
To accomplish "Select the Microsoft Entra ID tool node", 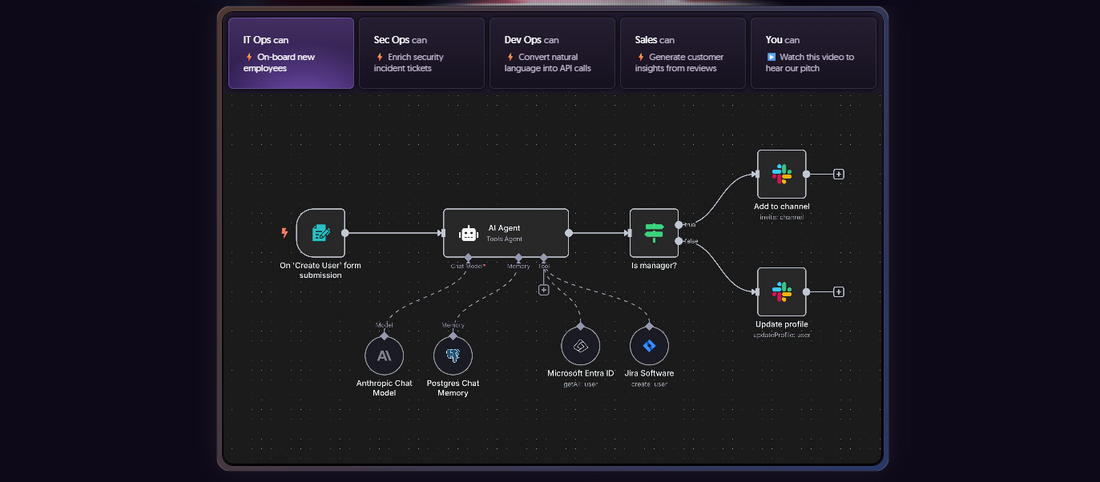I will point(580,346).
